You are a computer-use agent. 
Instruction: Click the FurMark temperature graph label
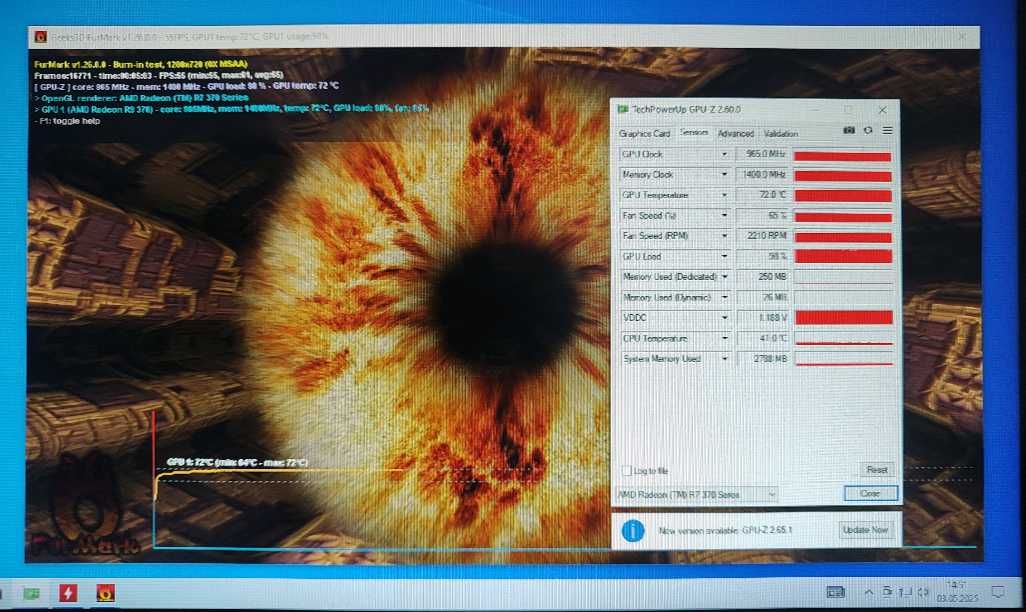(x=237, y=462)
